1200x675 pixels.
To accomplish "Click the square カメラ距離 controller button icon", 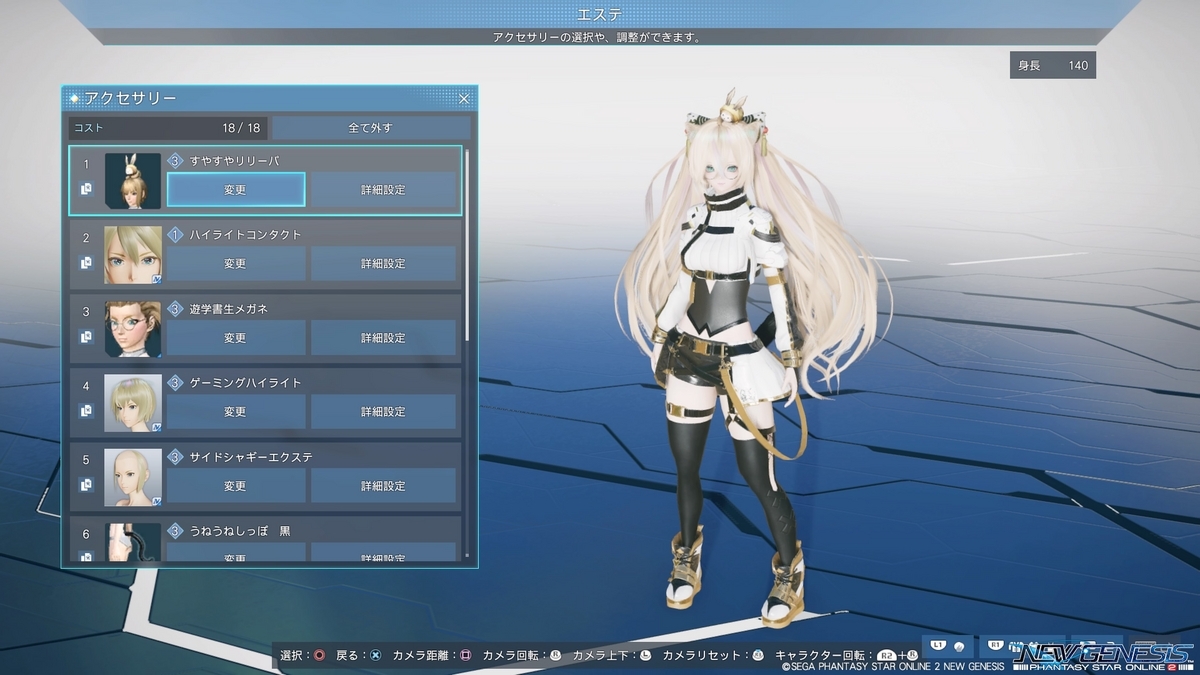I will click(x=465, y=656).
